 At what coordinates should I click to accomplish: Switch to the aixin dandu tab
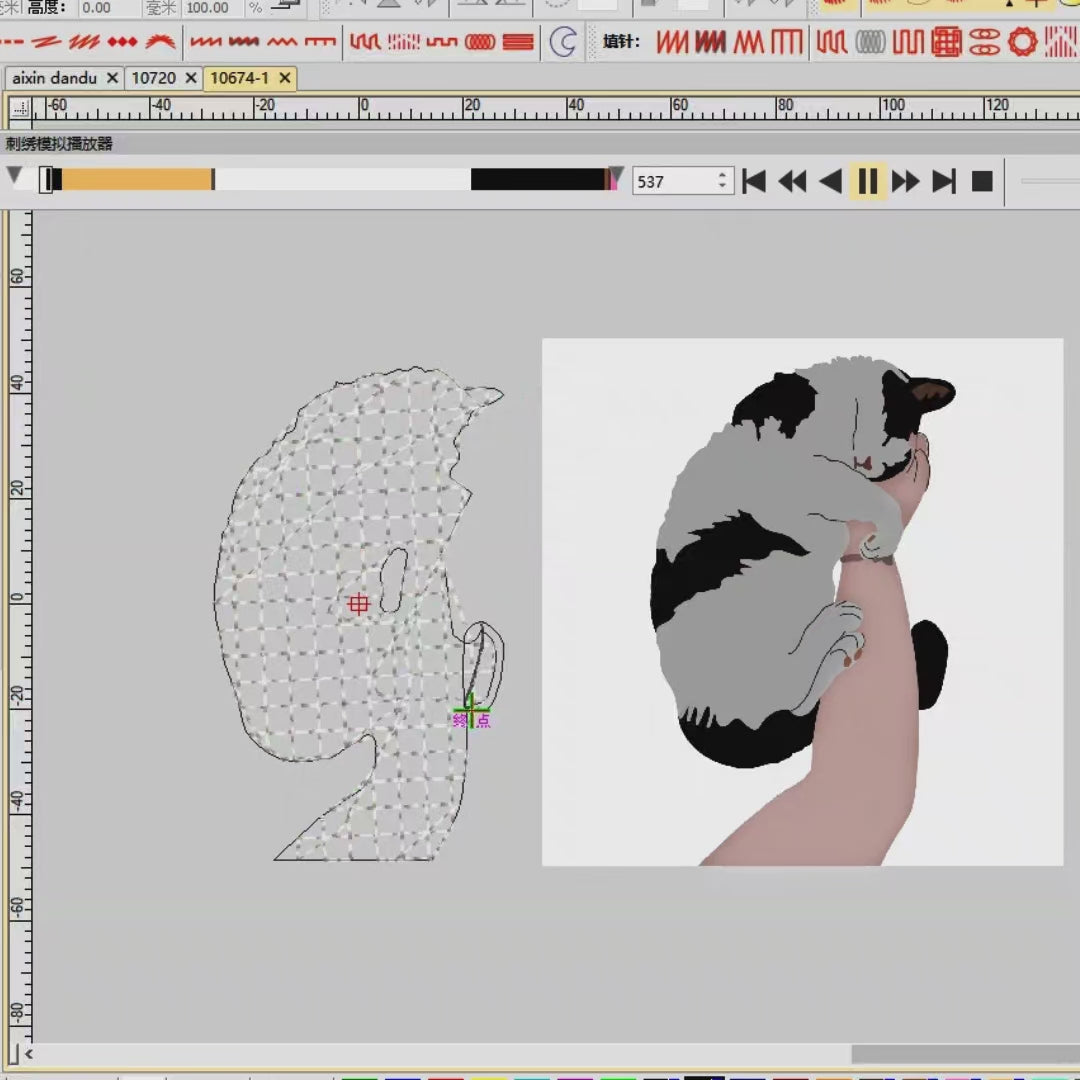54,78
